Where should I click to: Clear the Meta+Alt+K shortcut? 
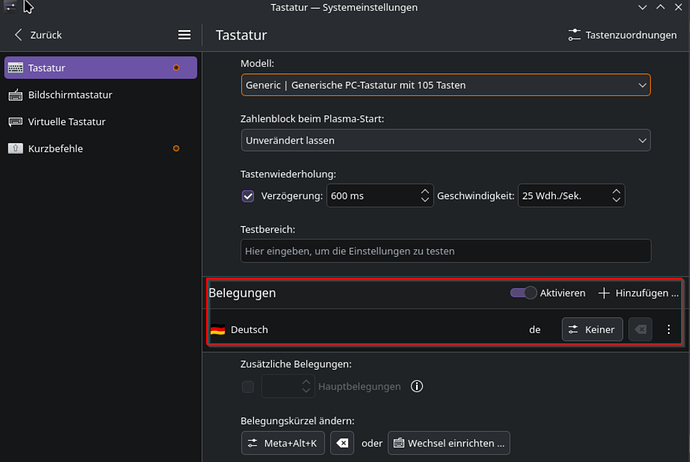(x=342, y=443)
